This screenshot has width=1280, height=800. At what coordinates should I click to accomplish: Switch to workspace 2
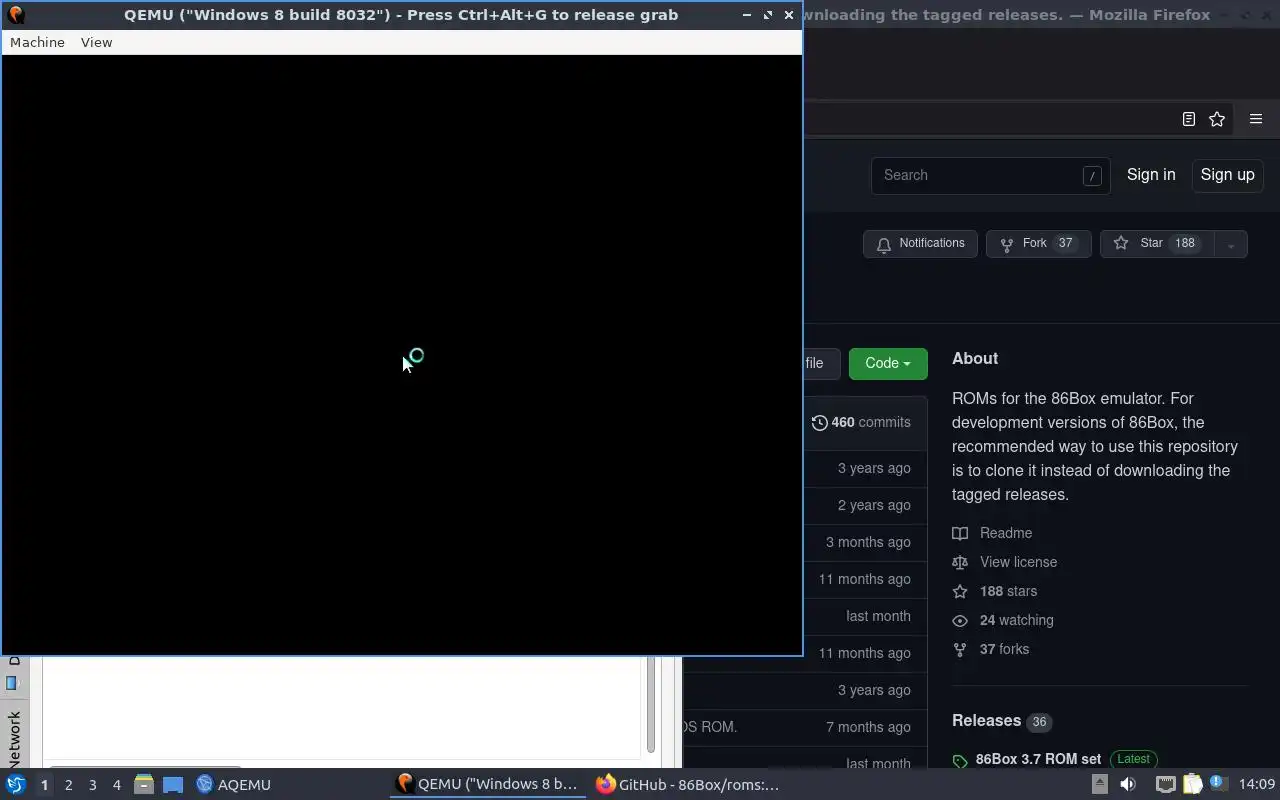point(68,785)
